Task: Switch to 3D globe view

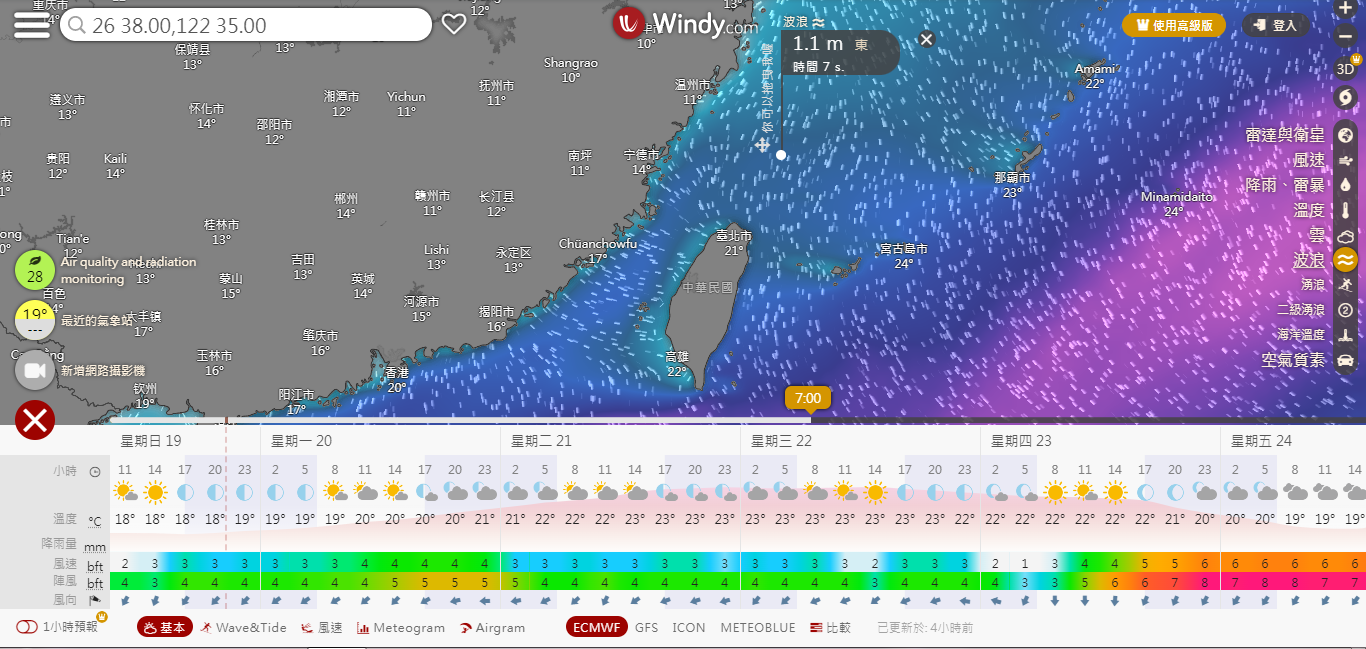Action: click(1345, 69)
